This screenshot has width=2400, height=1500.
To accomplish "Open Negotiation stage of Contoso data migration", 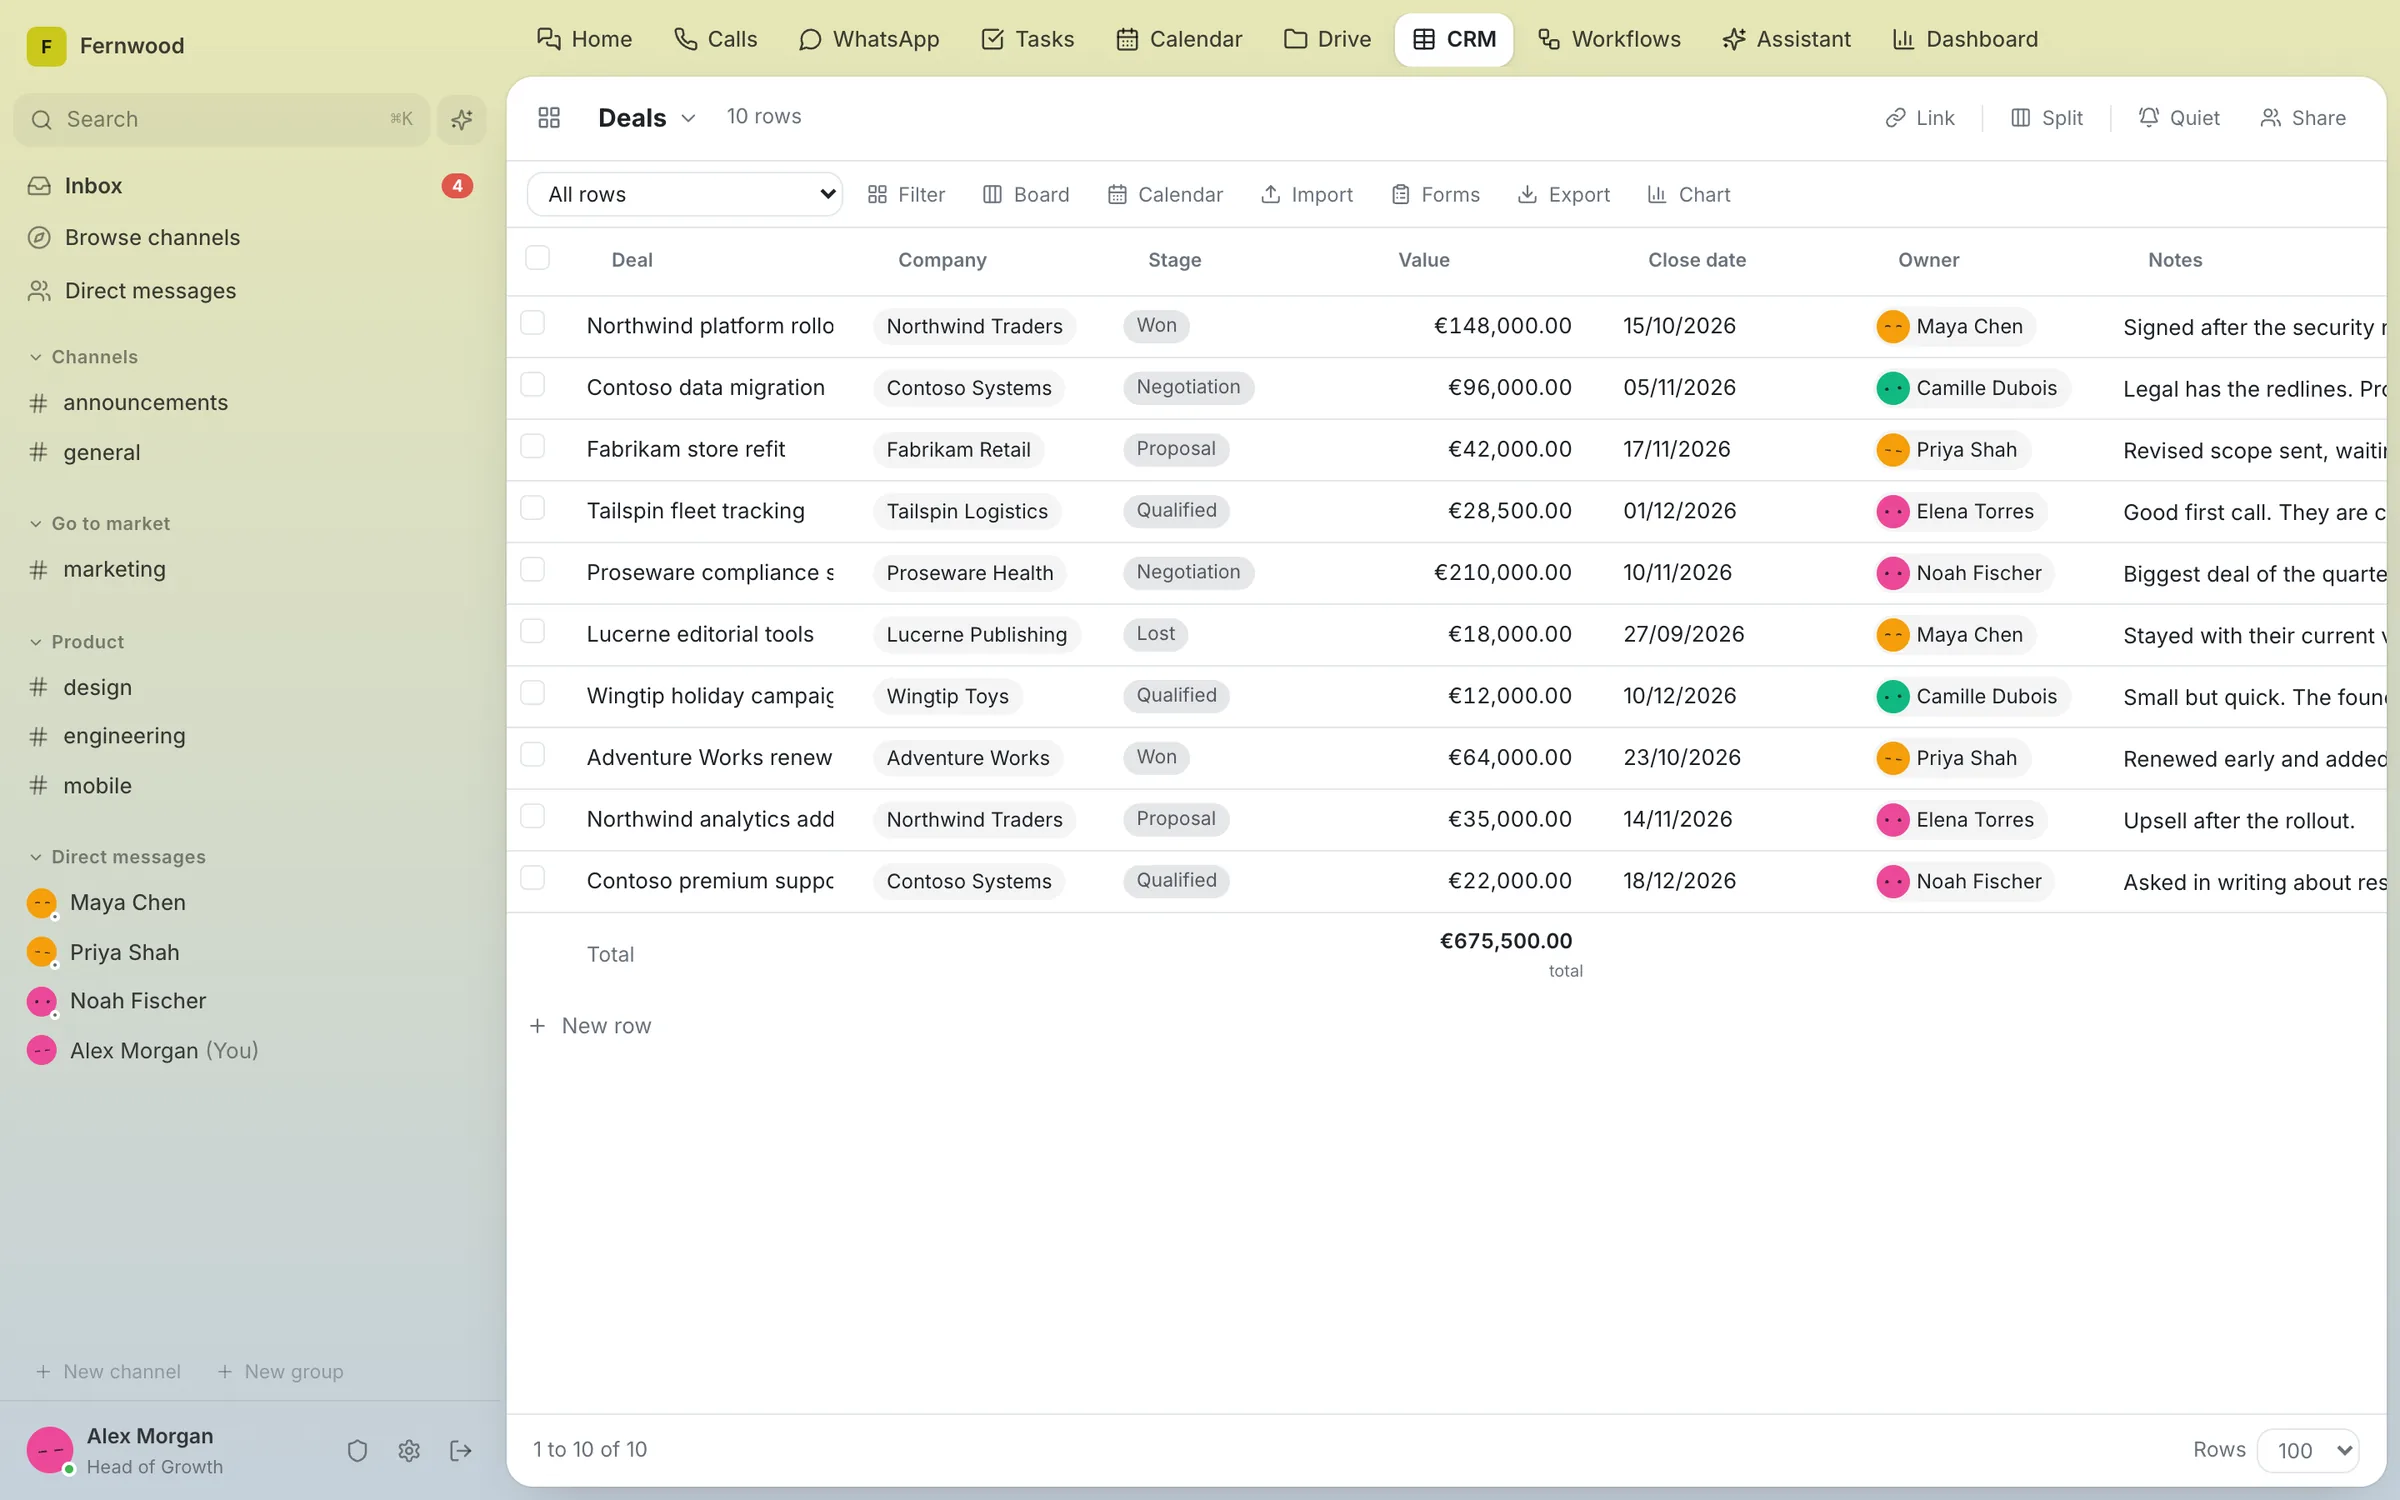I will (1188, 387).
